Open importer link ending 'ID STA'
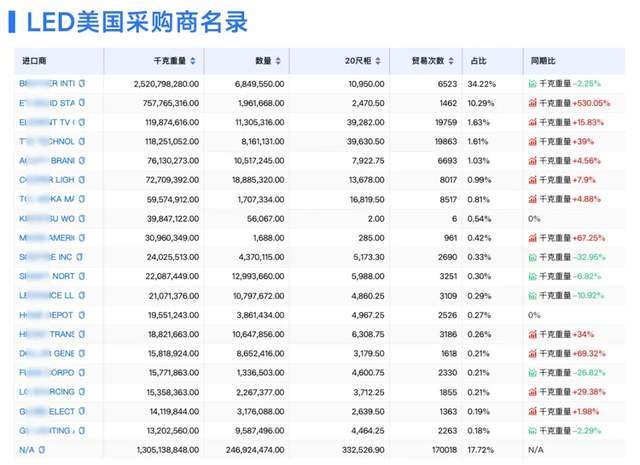The width and height of the screenshot is (640, 465). pos(47,103)
